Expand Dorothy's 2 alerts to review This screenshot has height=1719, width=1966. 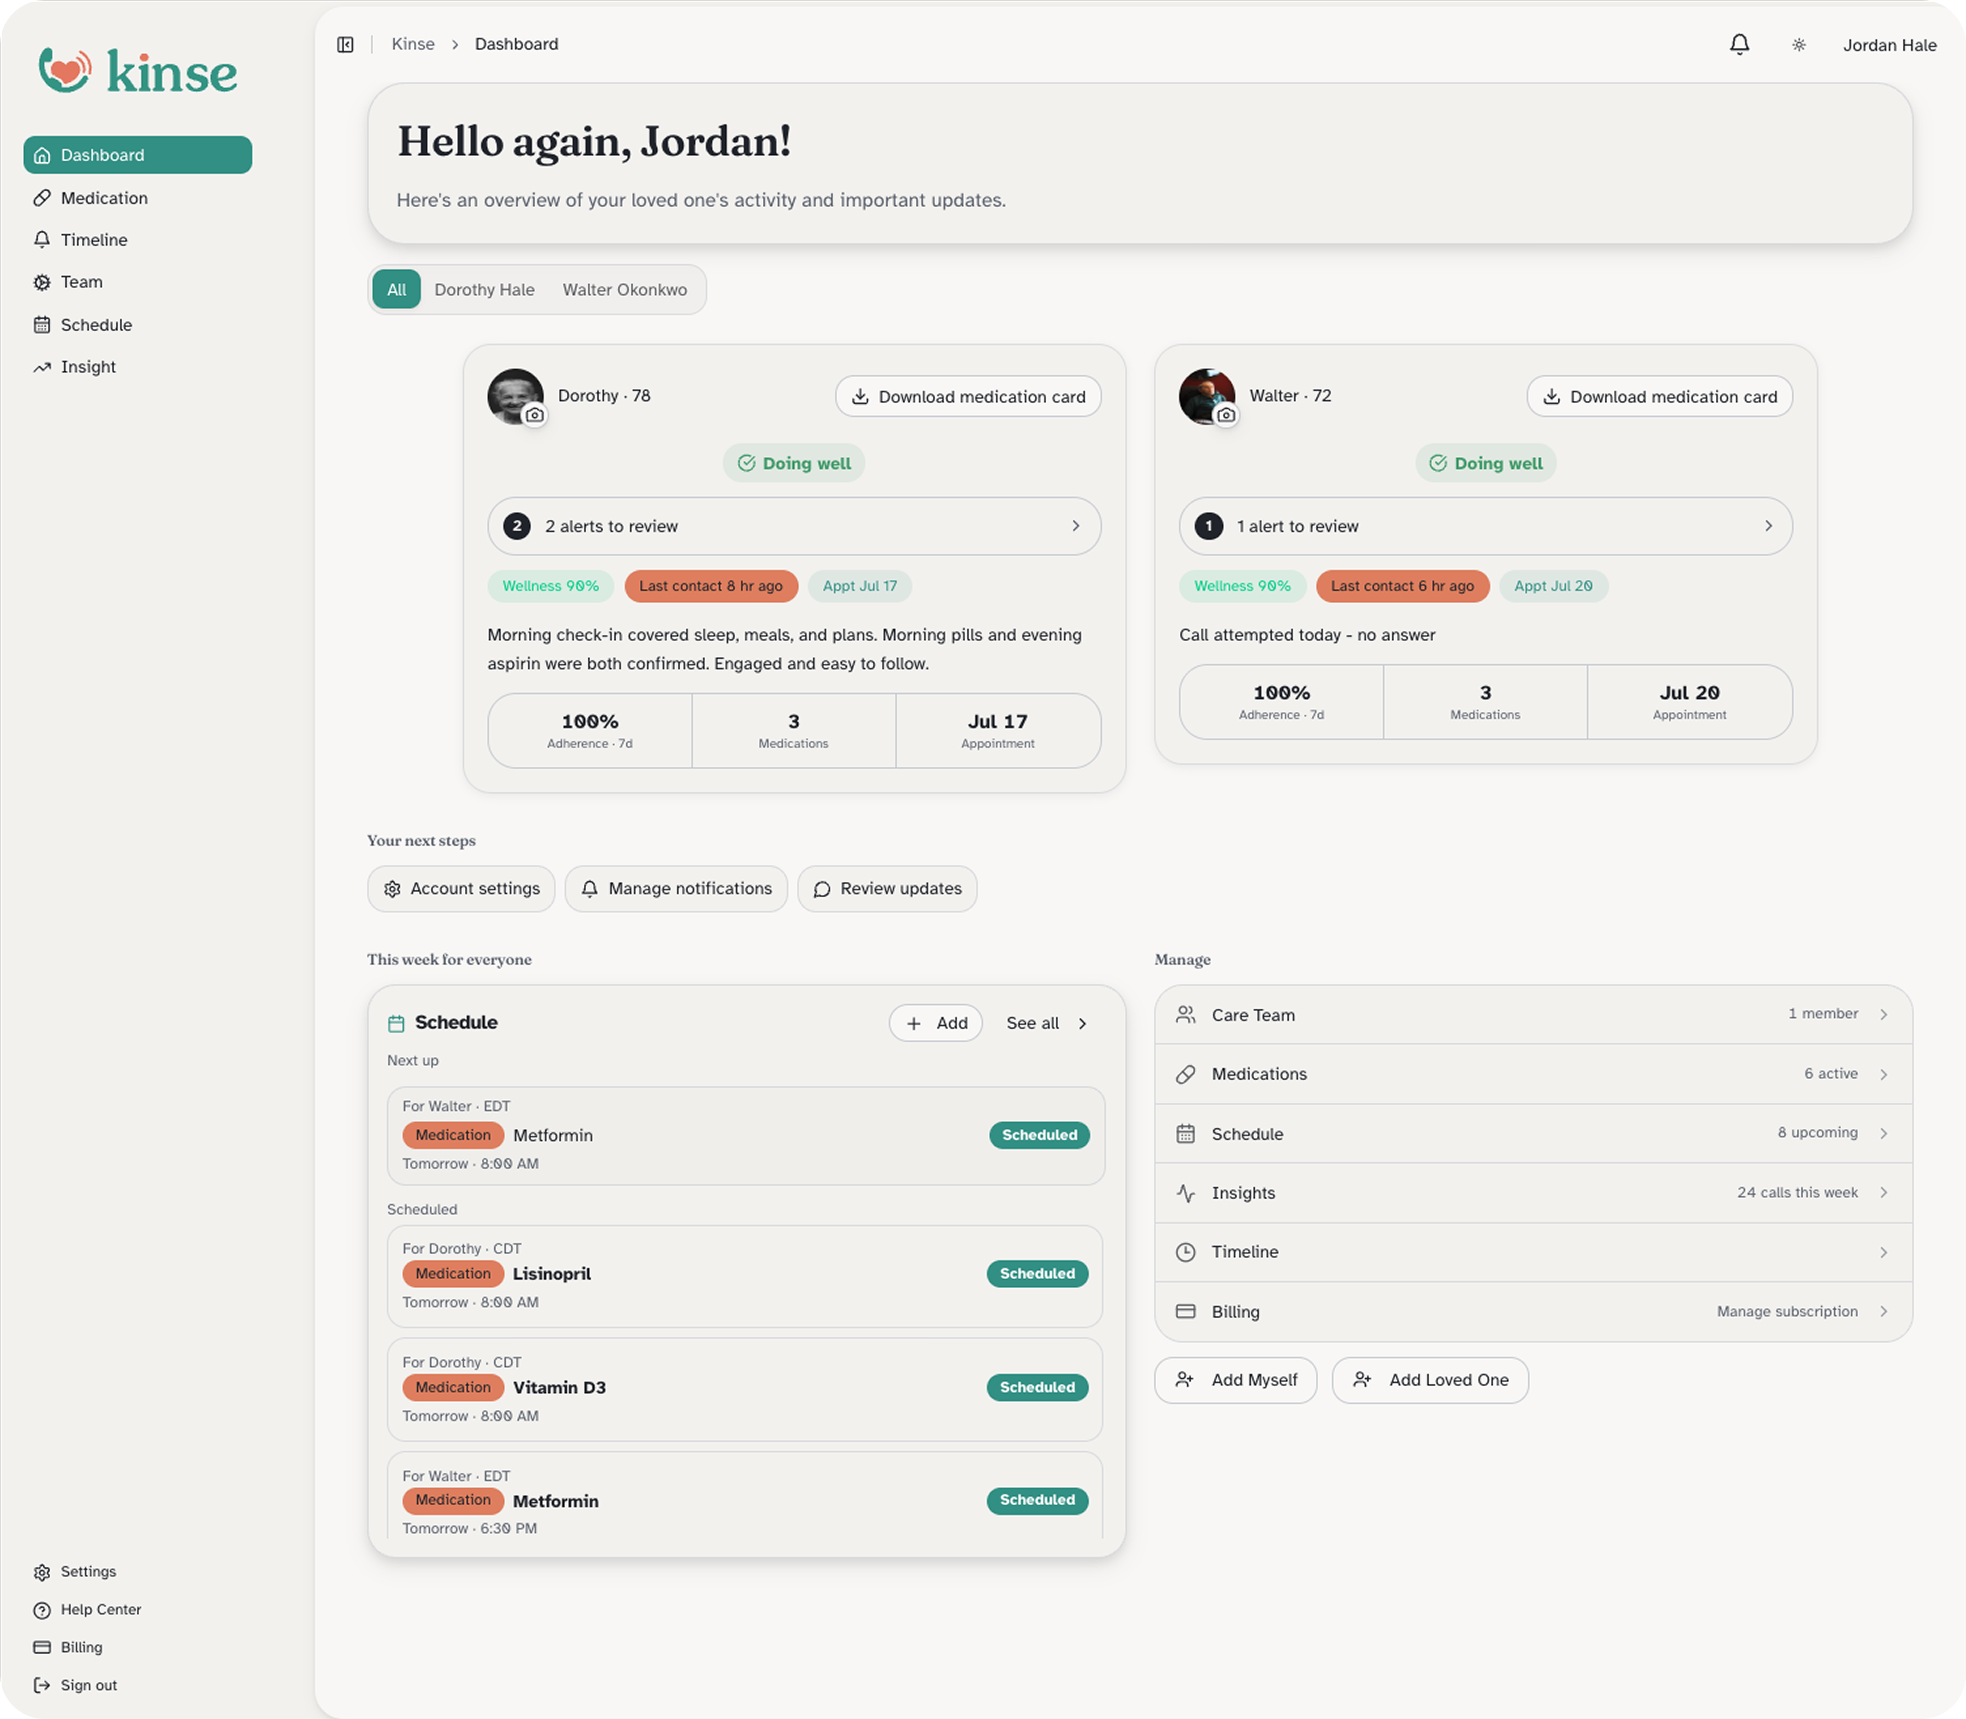pyautogui.click(x=794, y=526)
